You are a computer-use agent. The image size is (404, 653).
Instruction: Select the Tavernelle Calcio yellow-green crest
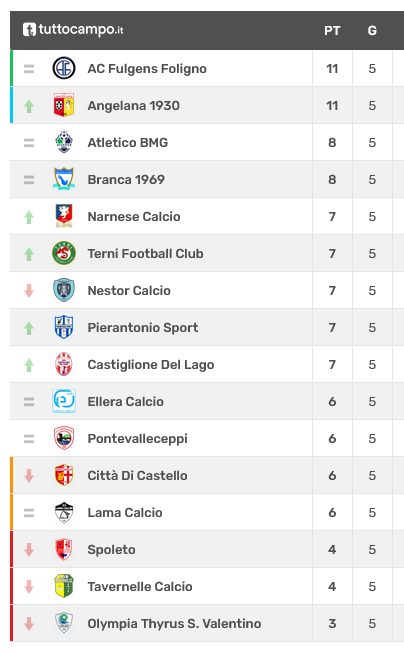coord(64,586)
